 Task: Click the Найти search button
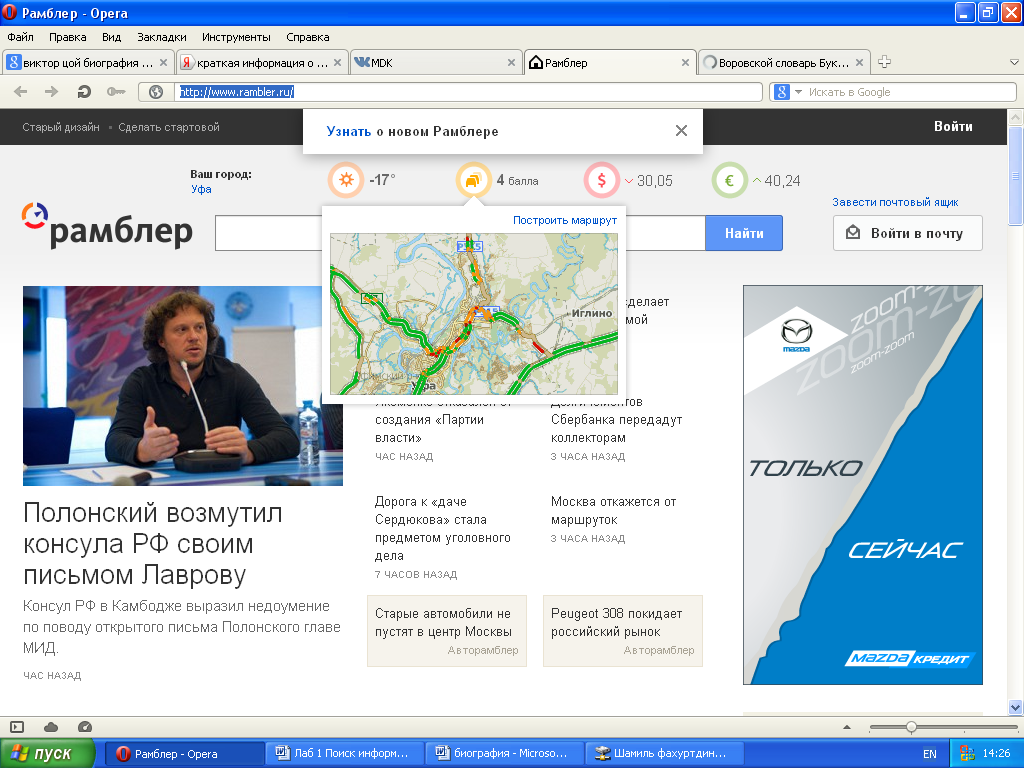[x=744, y=233]
